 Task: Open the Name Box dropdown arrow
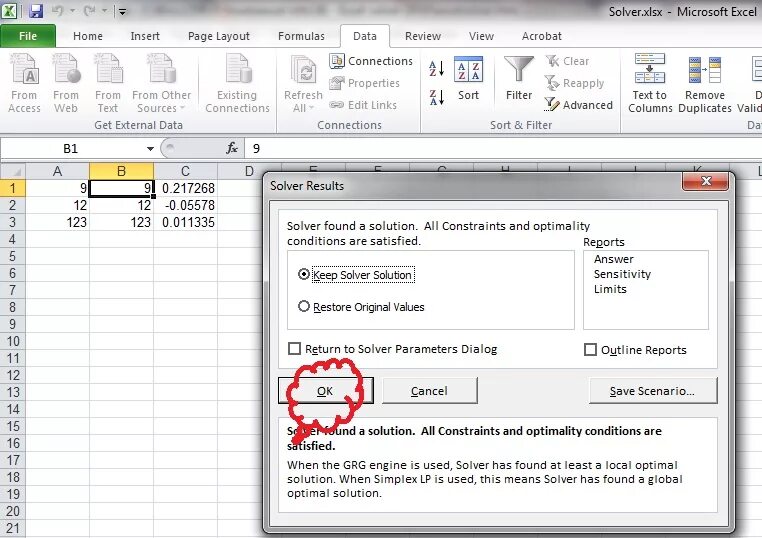point(150,149)
